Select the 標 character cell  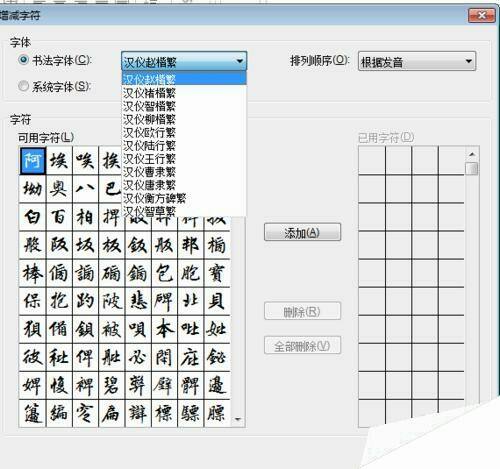(164, 413)
